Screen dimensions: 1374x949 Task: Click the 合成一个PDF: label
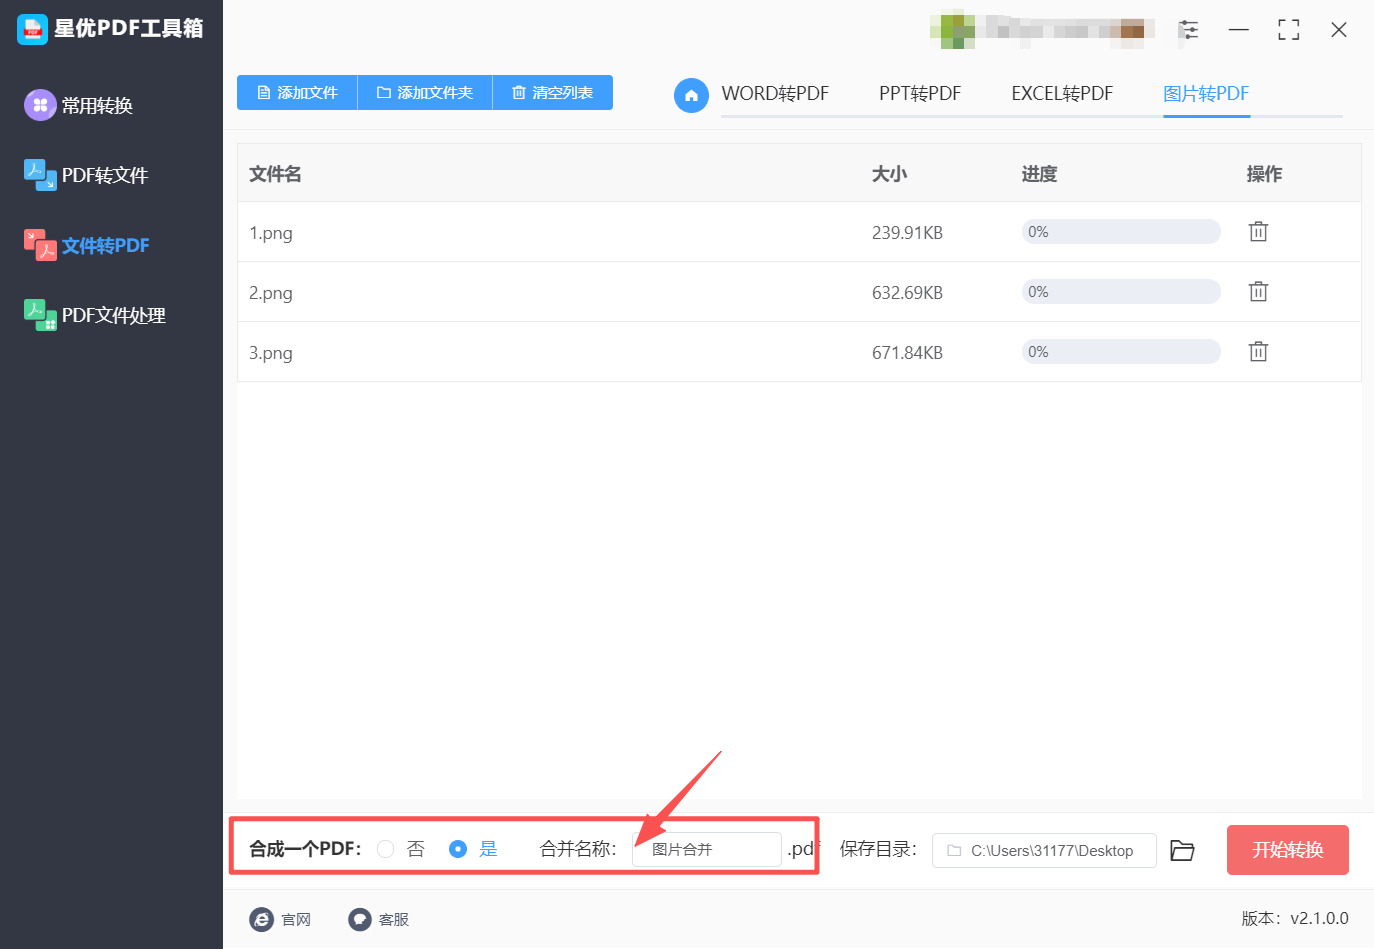305,849
